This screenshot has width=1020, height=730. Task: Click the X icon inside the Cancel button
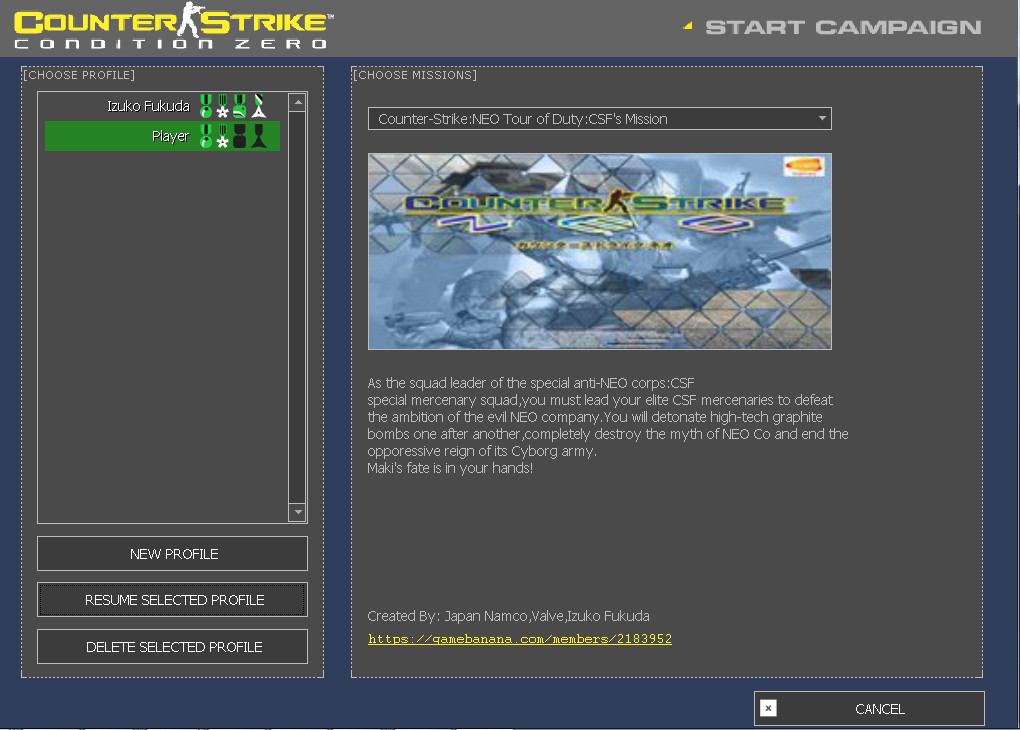click(x=768, y=708)
